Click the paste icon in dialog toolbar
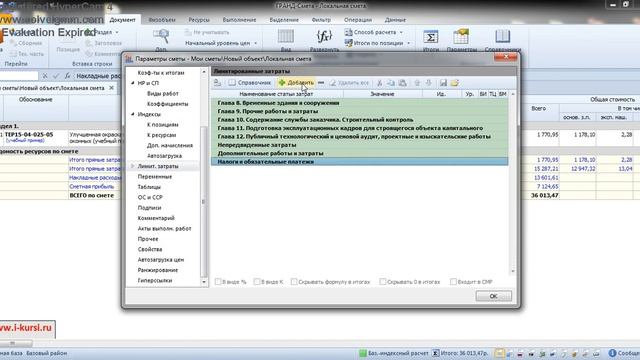Viewport: 640px width, 360px height. point(402,83)
